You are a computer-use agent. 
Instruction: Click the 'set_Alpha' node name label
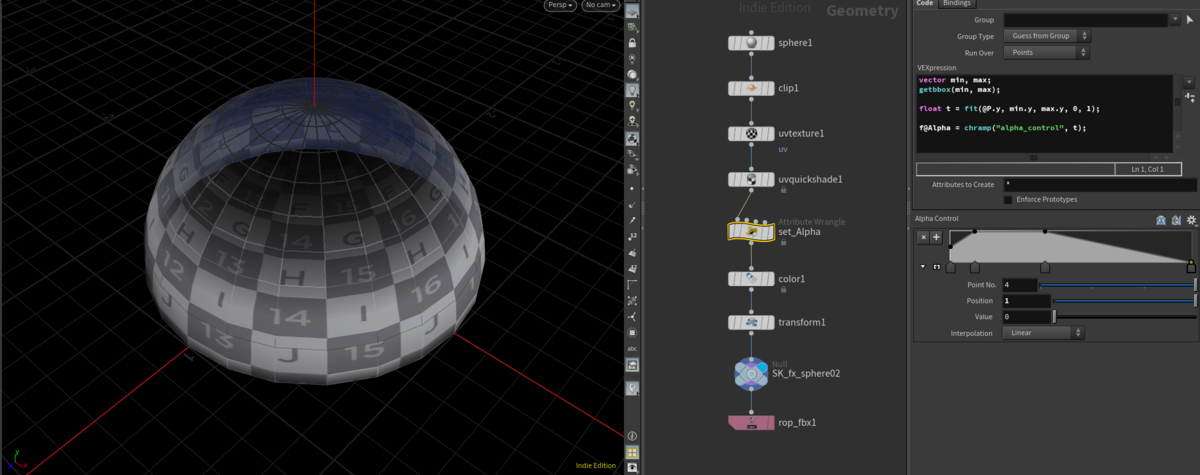(x=799, y=231)
